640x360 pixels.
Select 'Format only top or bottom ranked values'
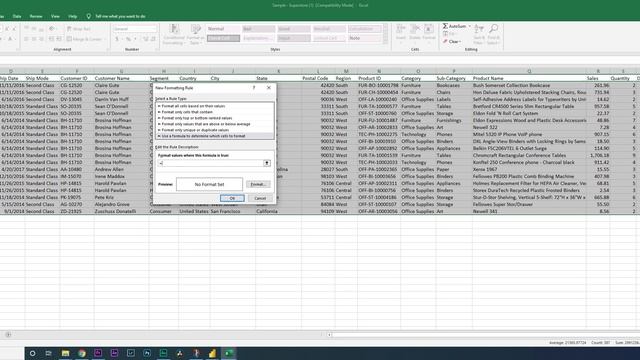215,118
